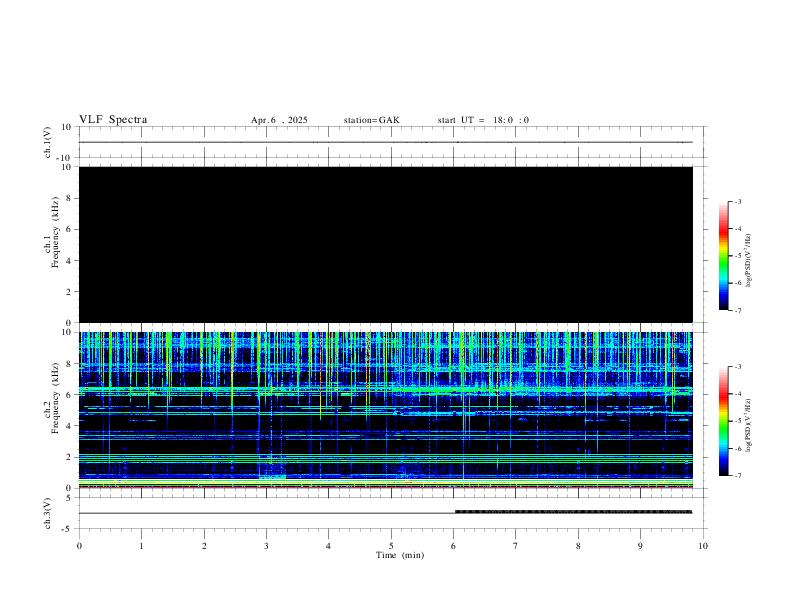
Task: Click the "6" kHz tick on ch.2 frequency axis
Action: point(70,395)
